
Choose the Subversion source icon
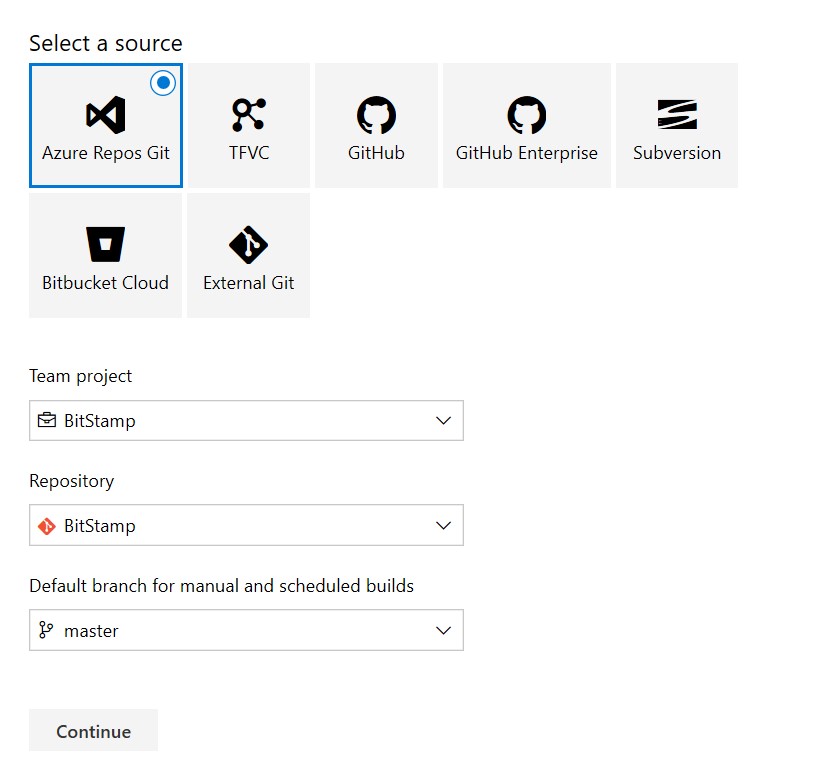(677, 114)
